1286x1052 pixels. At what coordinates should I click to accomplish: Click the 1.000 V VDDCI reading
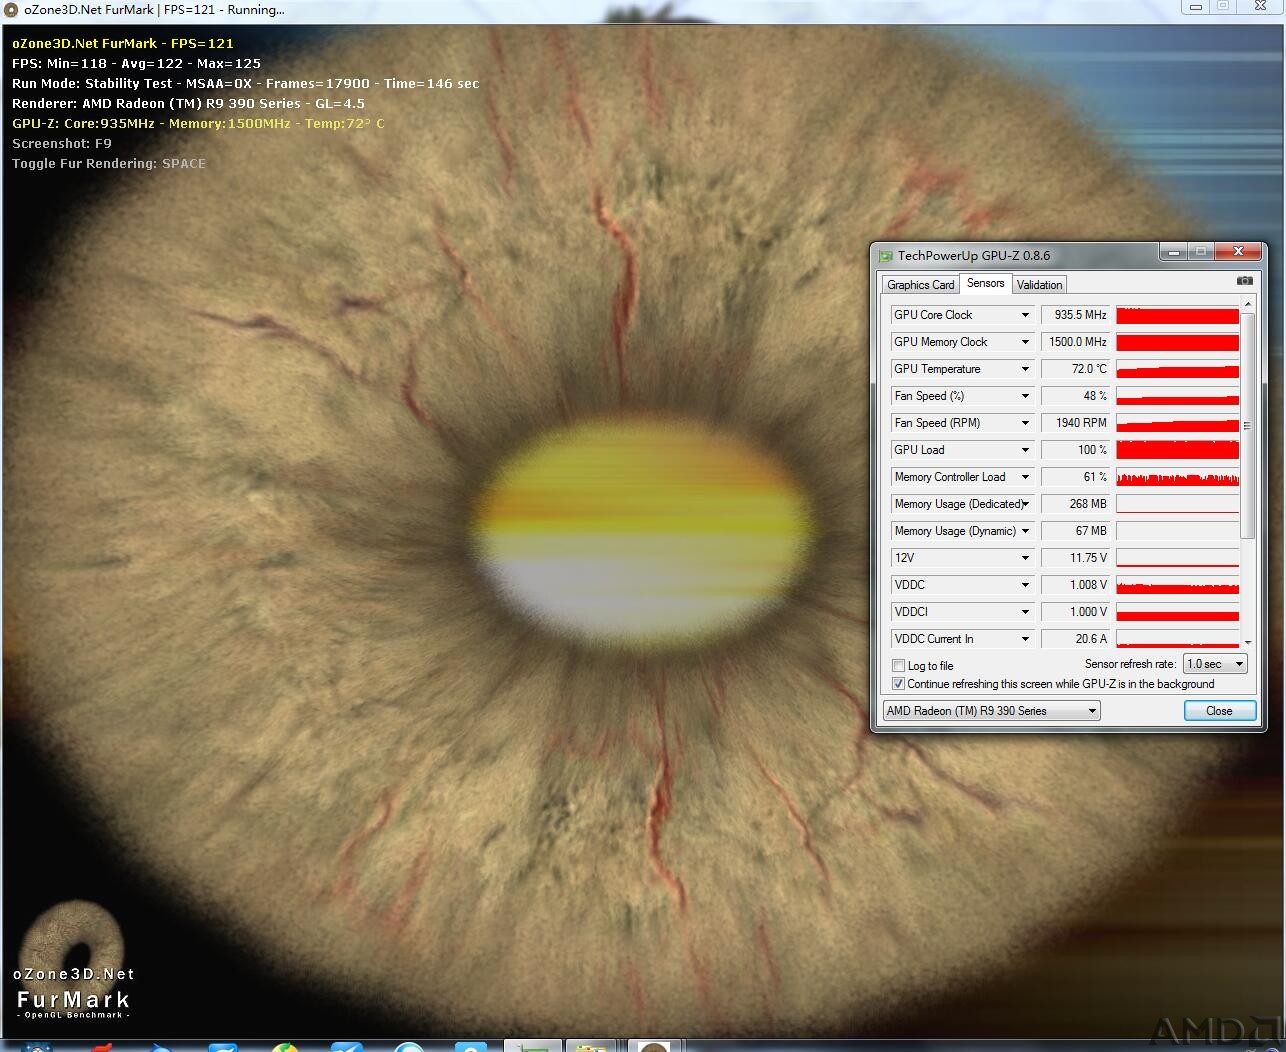coord(1076,612)
